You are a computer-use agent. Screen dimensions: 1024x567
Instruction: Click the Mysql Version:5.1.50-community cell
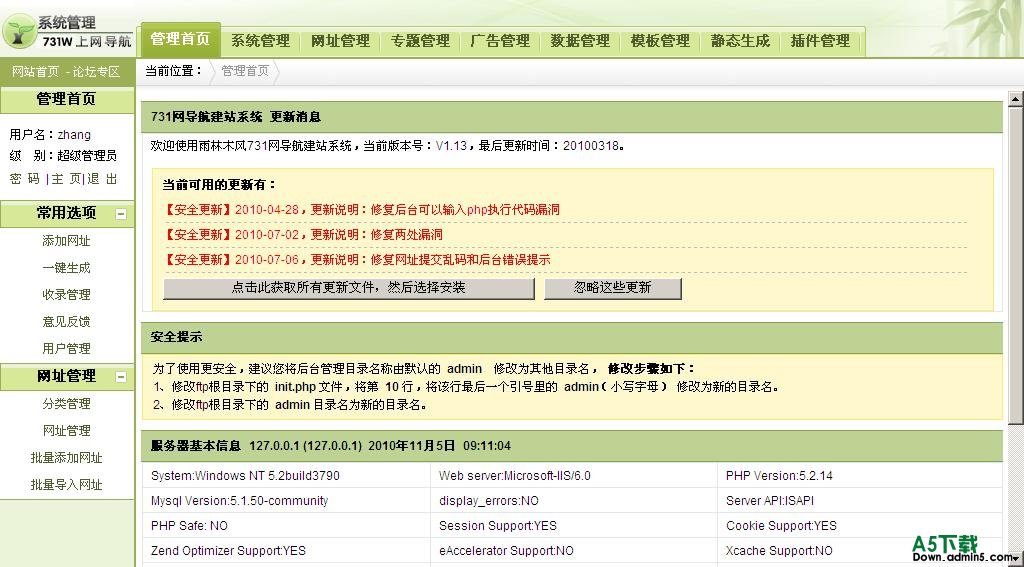tap(286, 501)
